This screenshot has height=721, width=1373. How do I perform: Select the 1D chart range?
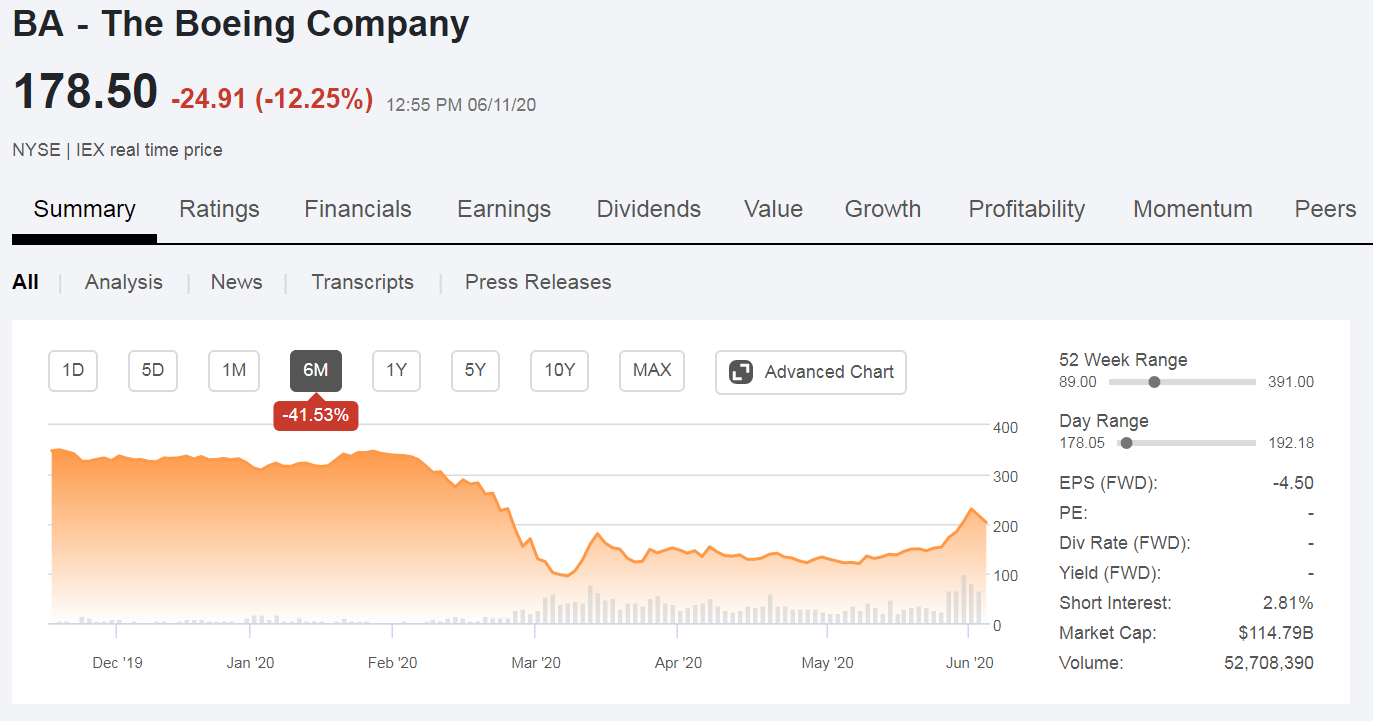(73, 371)
